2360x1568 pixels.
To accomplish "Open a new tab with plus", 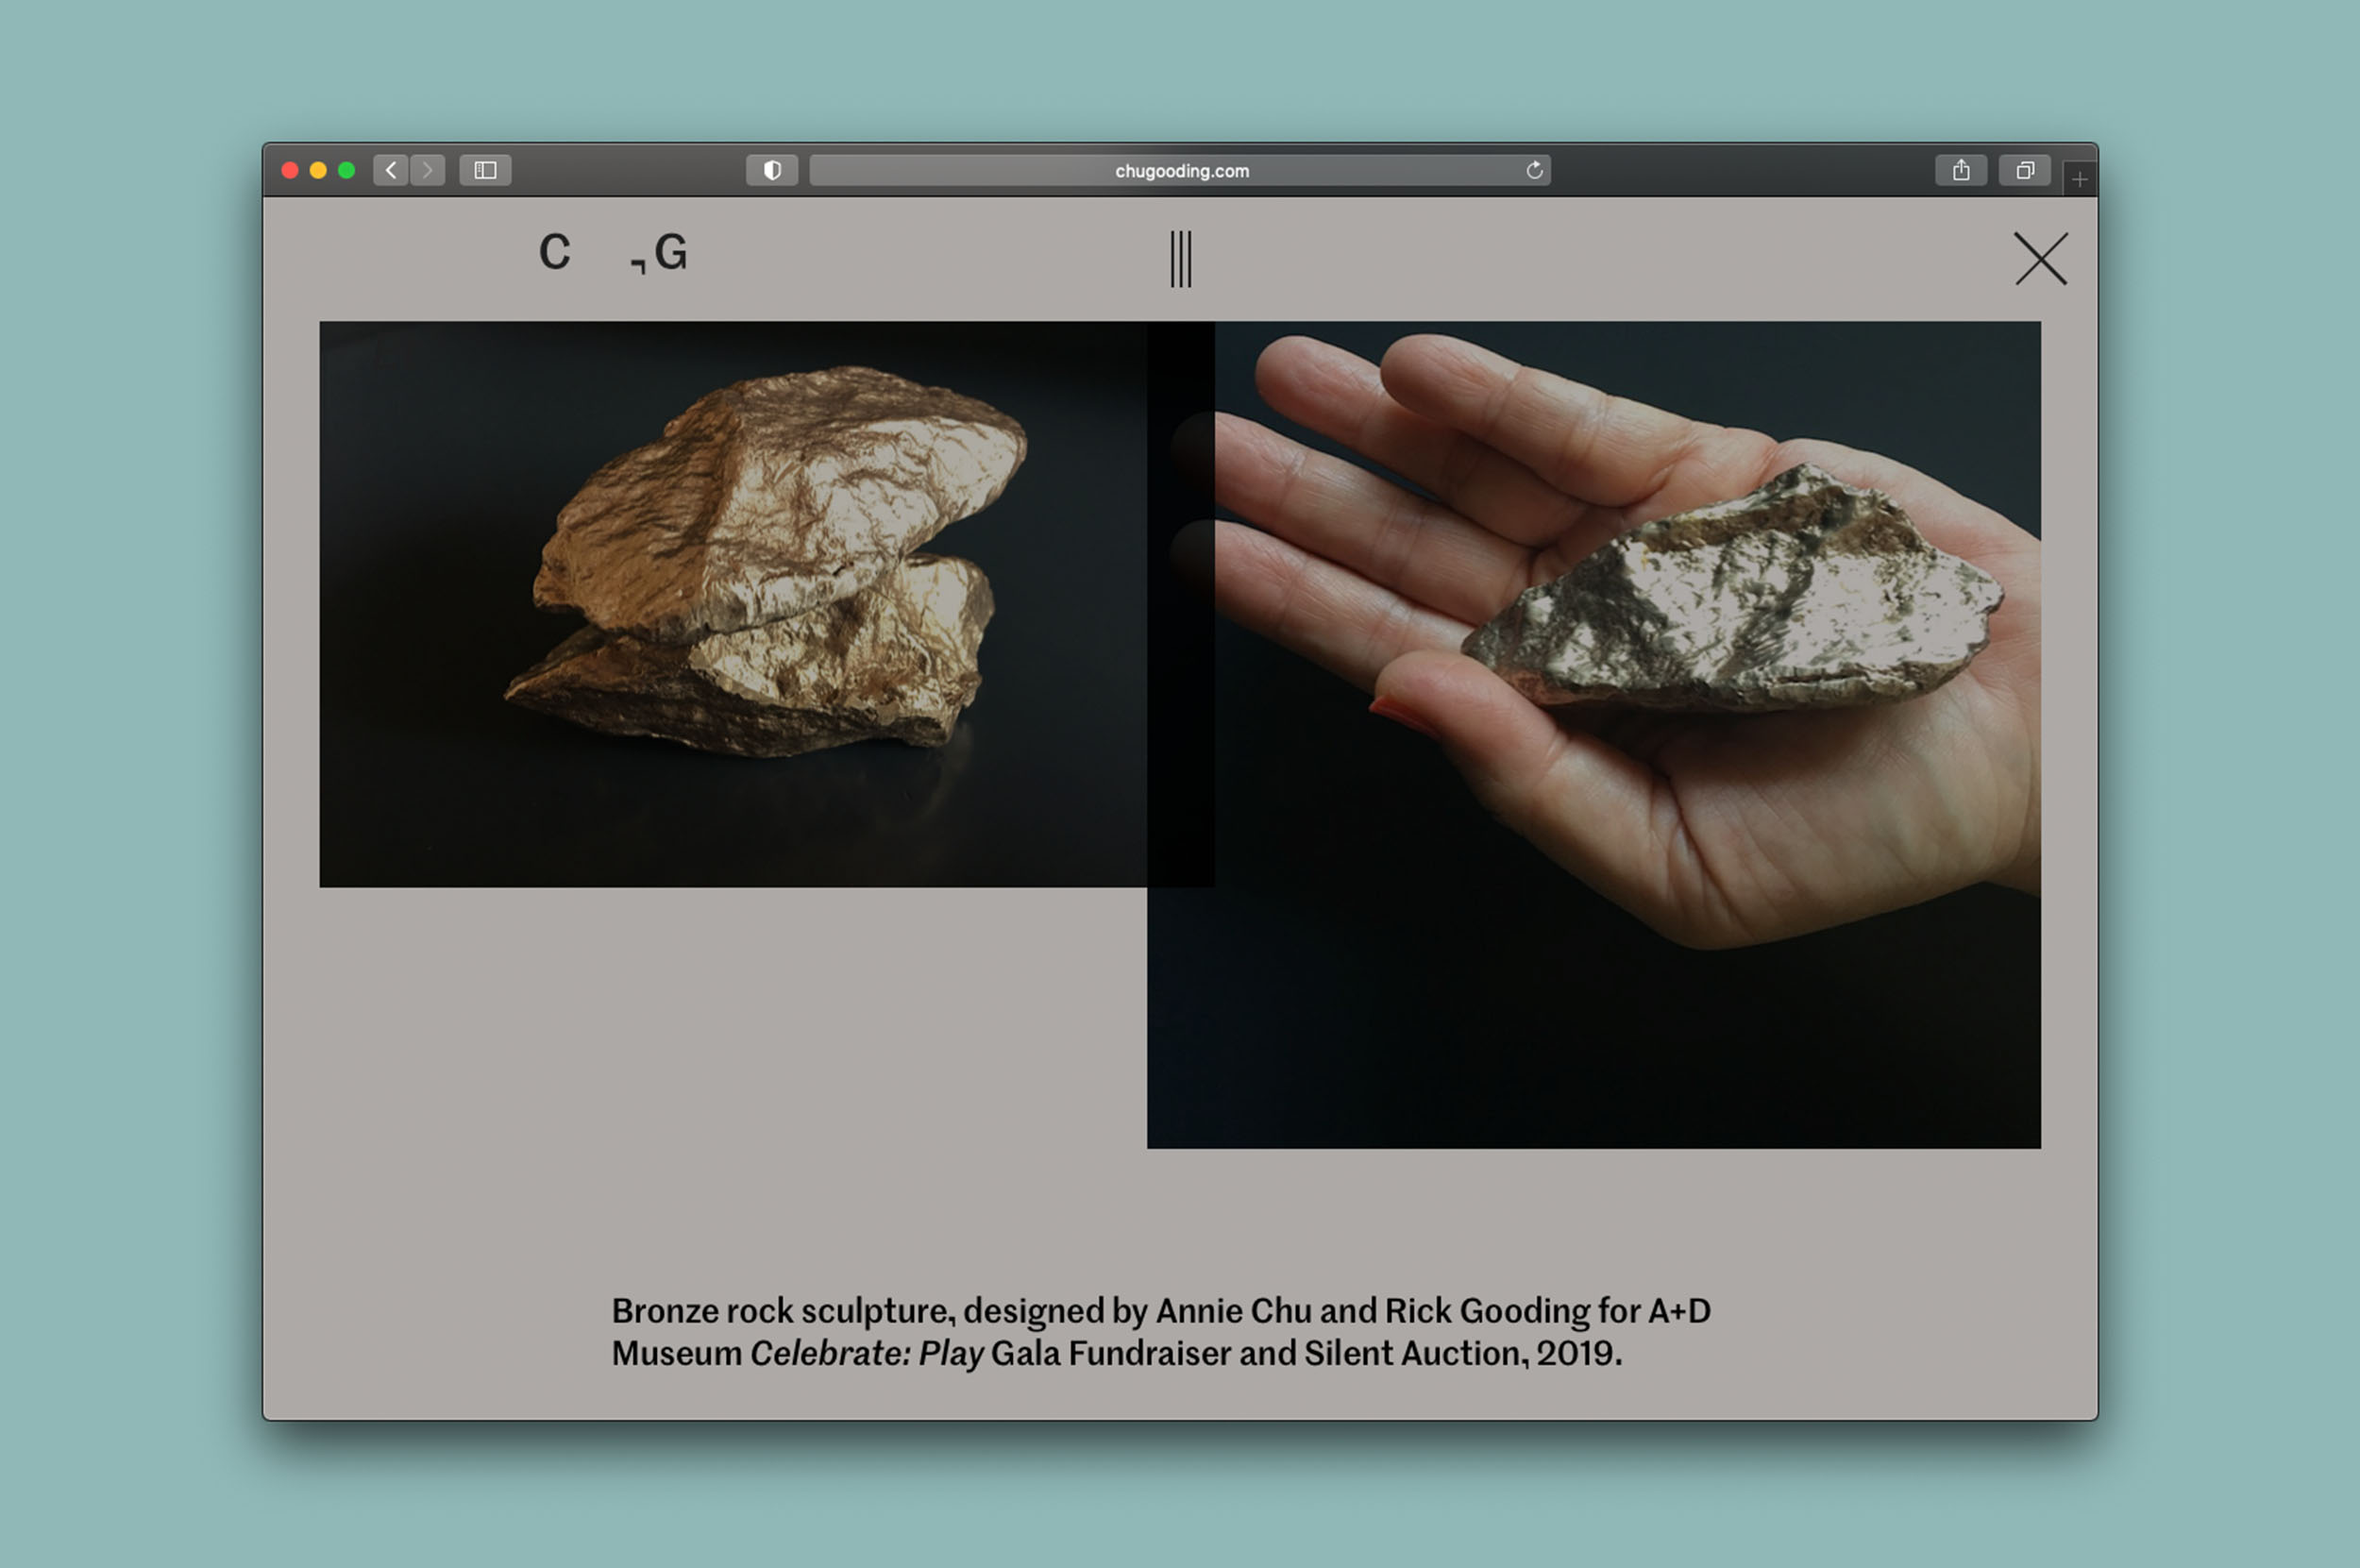I will tap(2079, 180).
